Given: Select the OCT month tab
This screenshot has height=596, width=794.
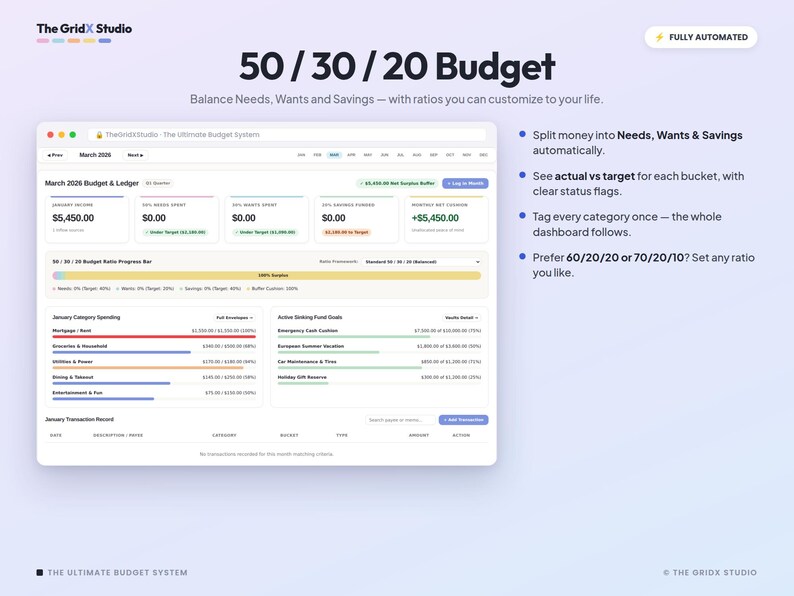Looking at the screenshot, I should coord(450,155).
